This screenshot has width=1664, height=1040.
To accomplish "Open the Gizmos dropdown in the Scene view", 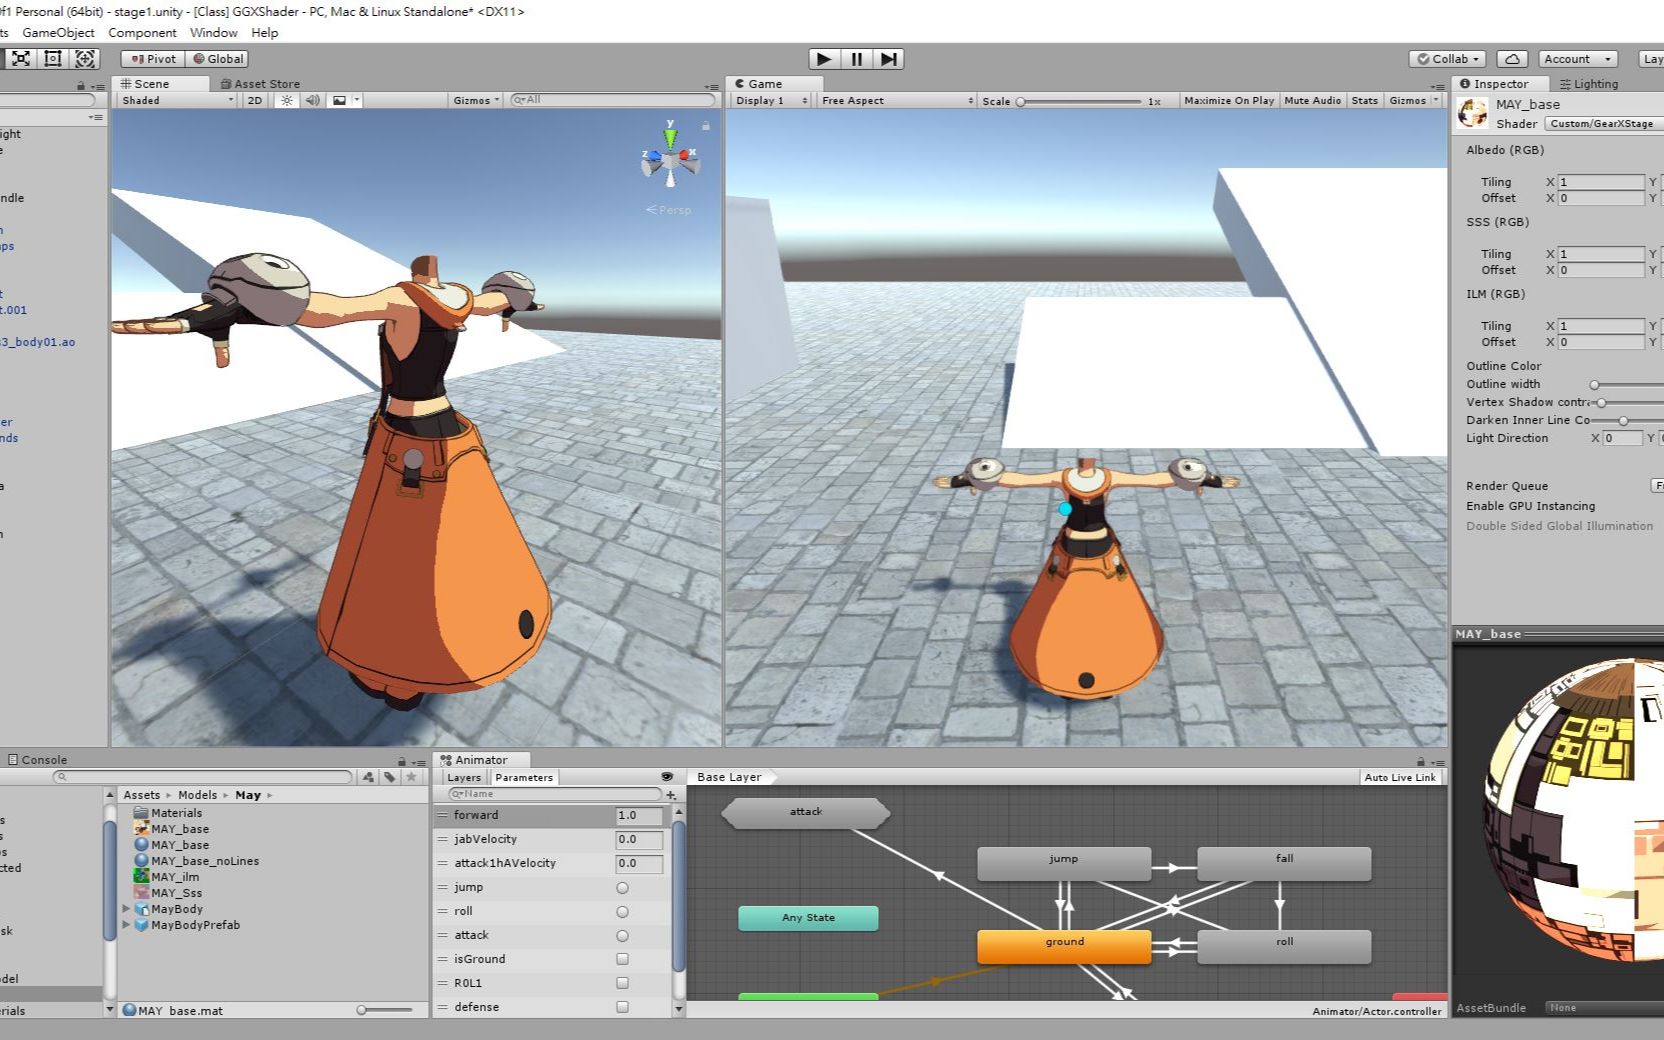I will pos(475,100).
